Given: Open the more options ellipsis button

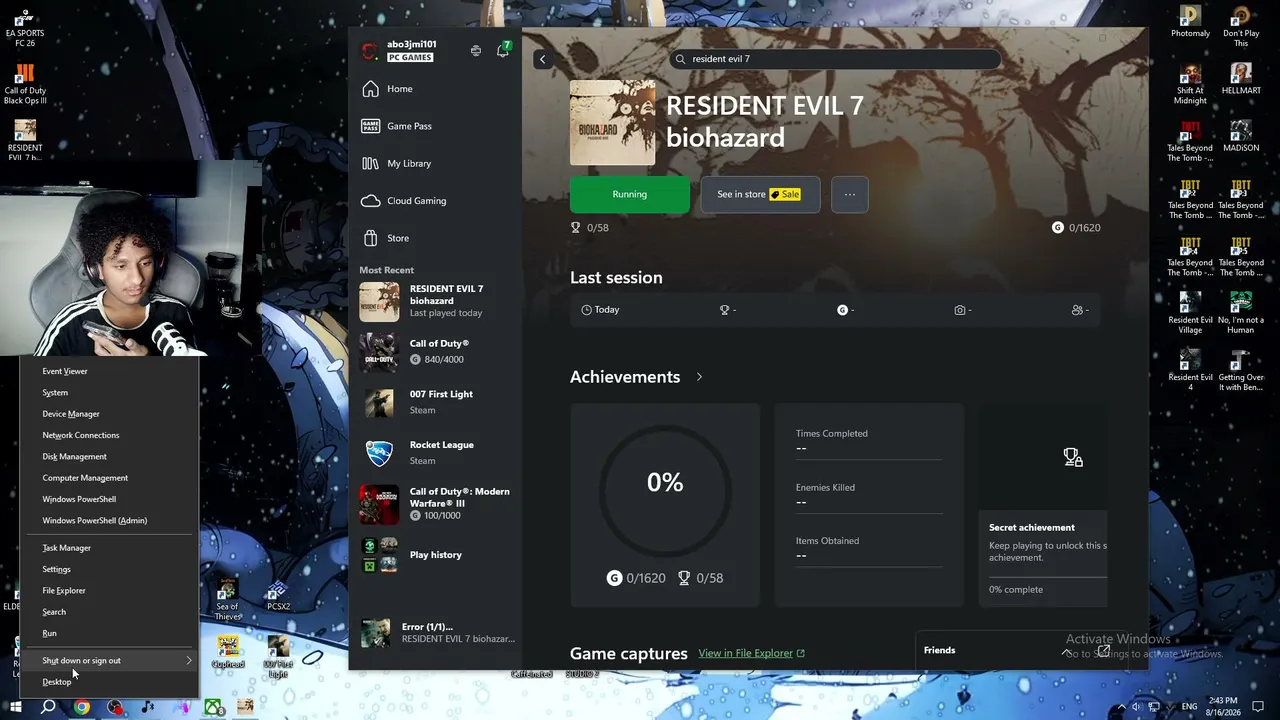Looking at the screenshot, I should (850, 195).
